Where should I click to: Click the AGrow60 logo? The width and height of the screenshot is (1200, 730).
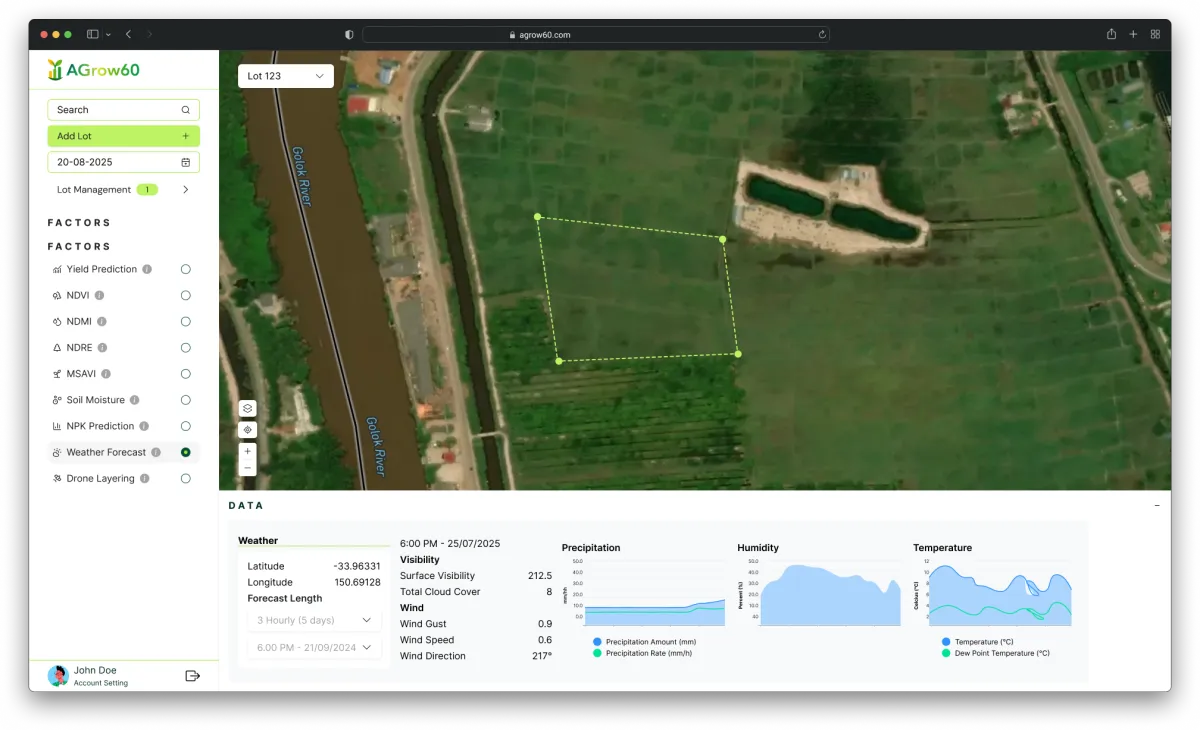coord(93,70)
